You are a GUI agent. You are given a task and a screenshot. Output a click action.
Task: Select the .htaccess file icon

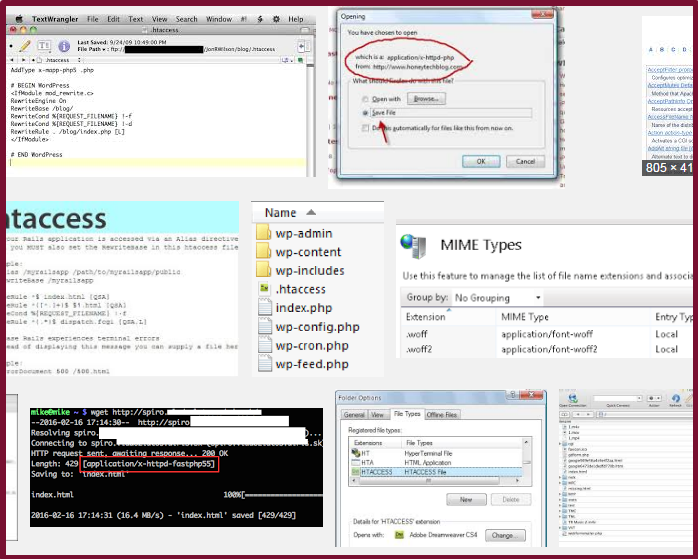click(264, 289)
